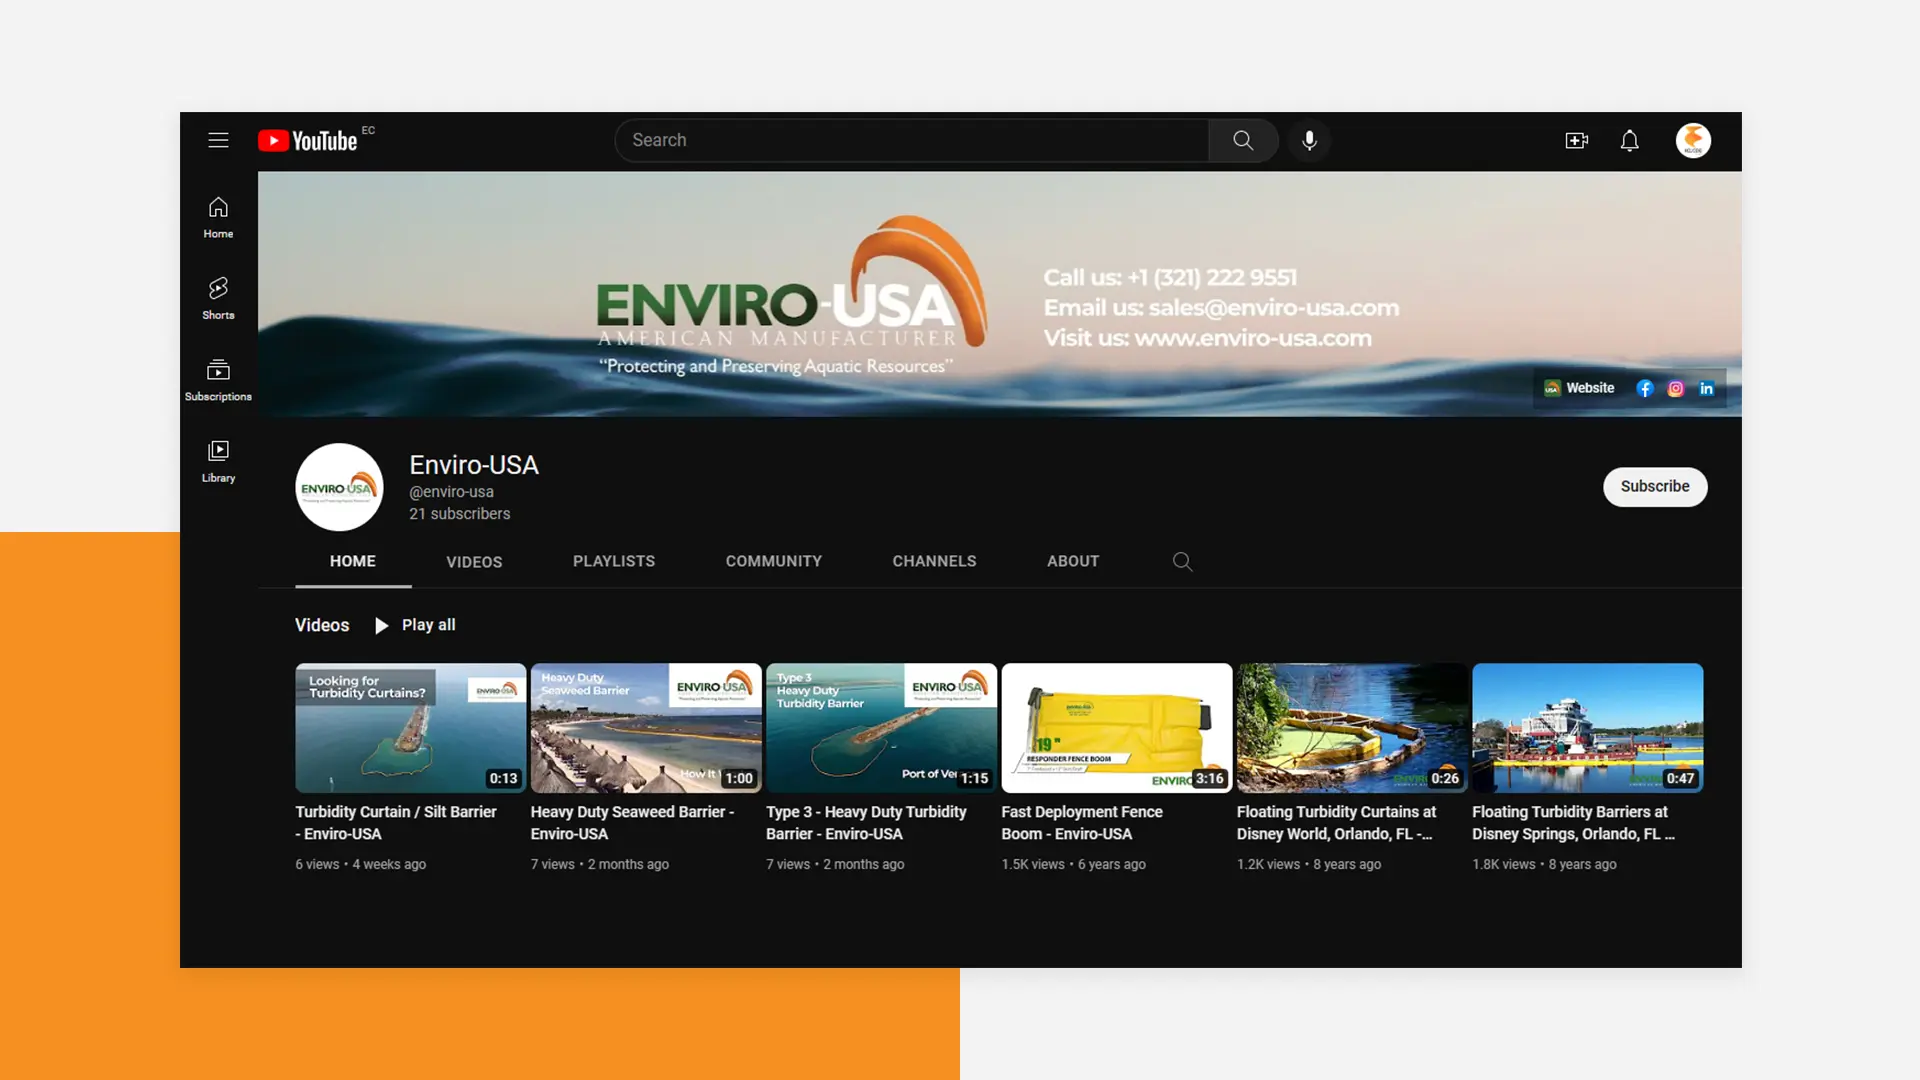Open Subscriptions in sidebar
1920x1080 pixels.
[218, 380]
